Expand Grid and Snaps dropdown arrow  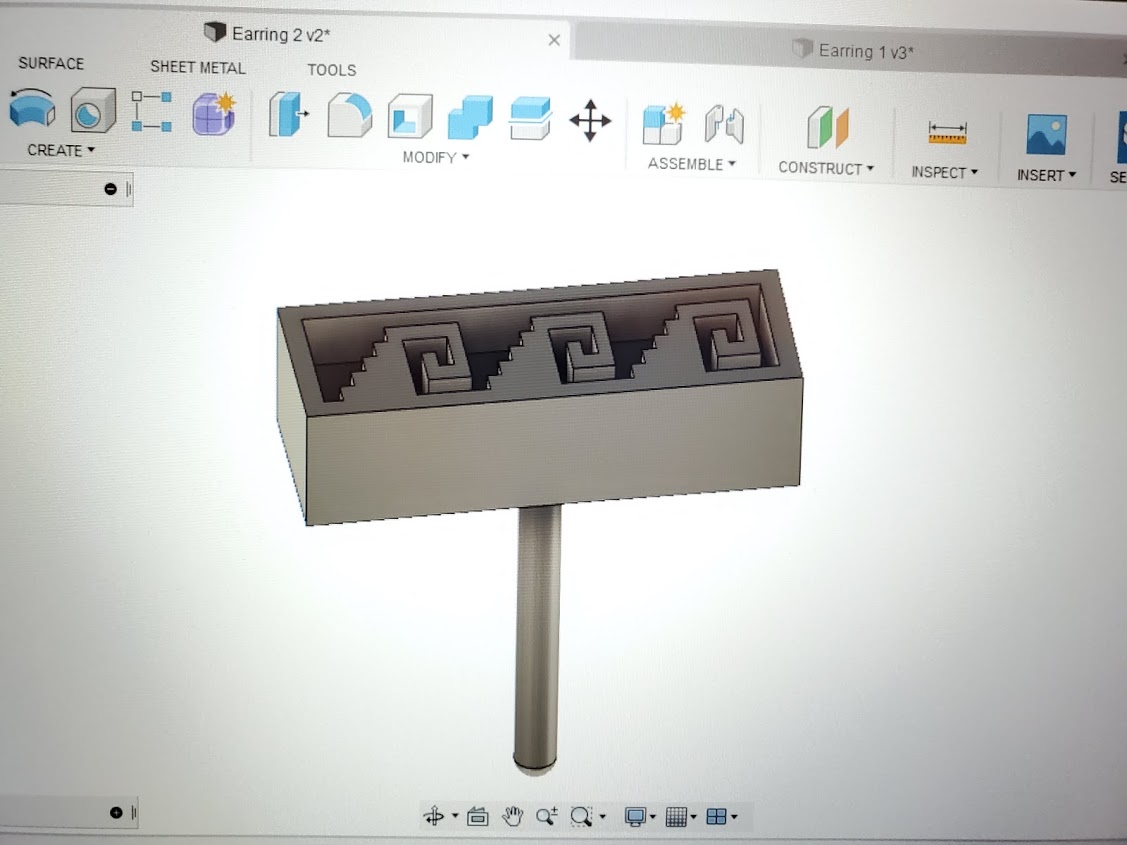click(694, 816)
